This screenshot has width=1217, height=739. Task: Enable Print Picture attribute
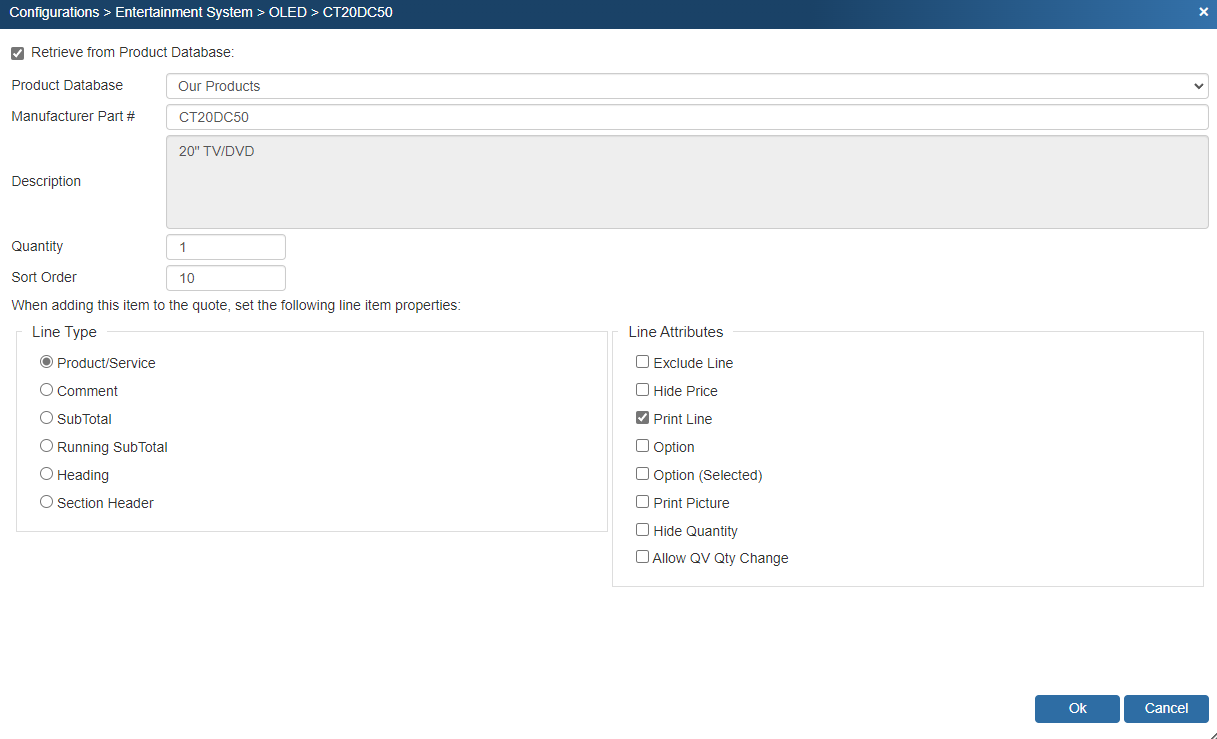tap(643, 502)
